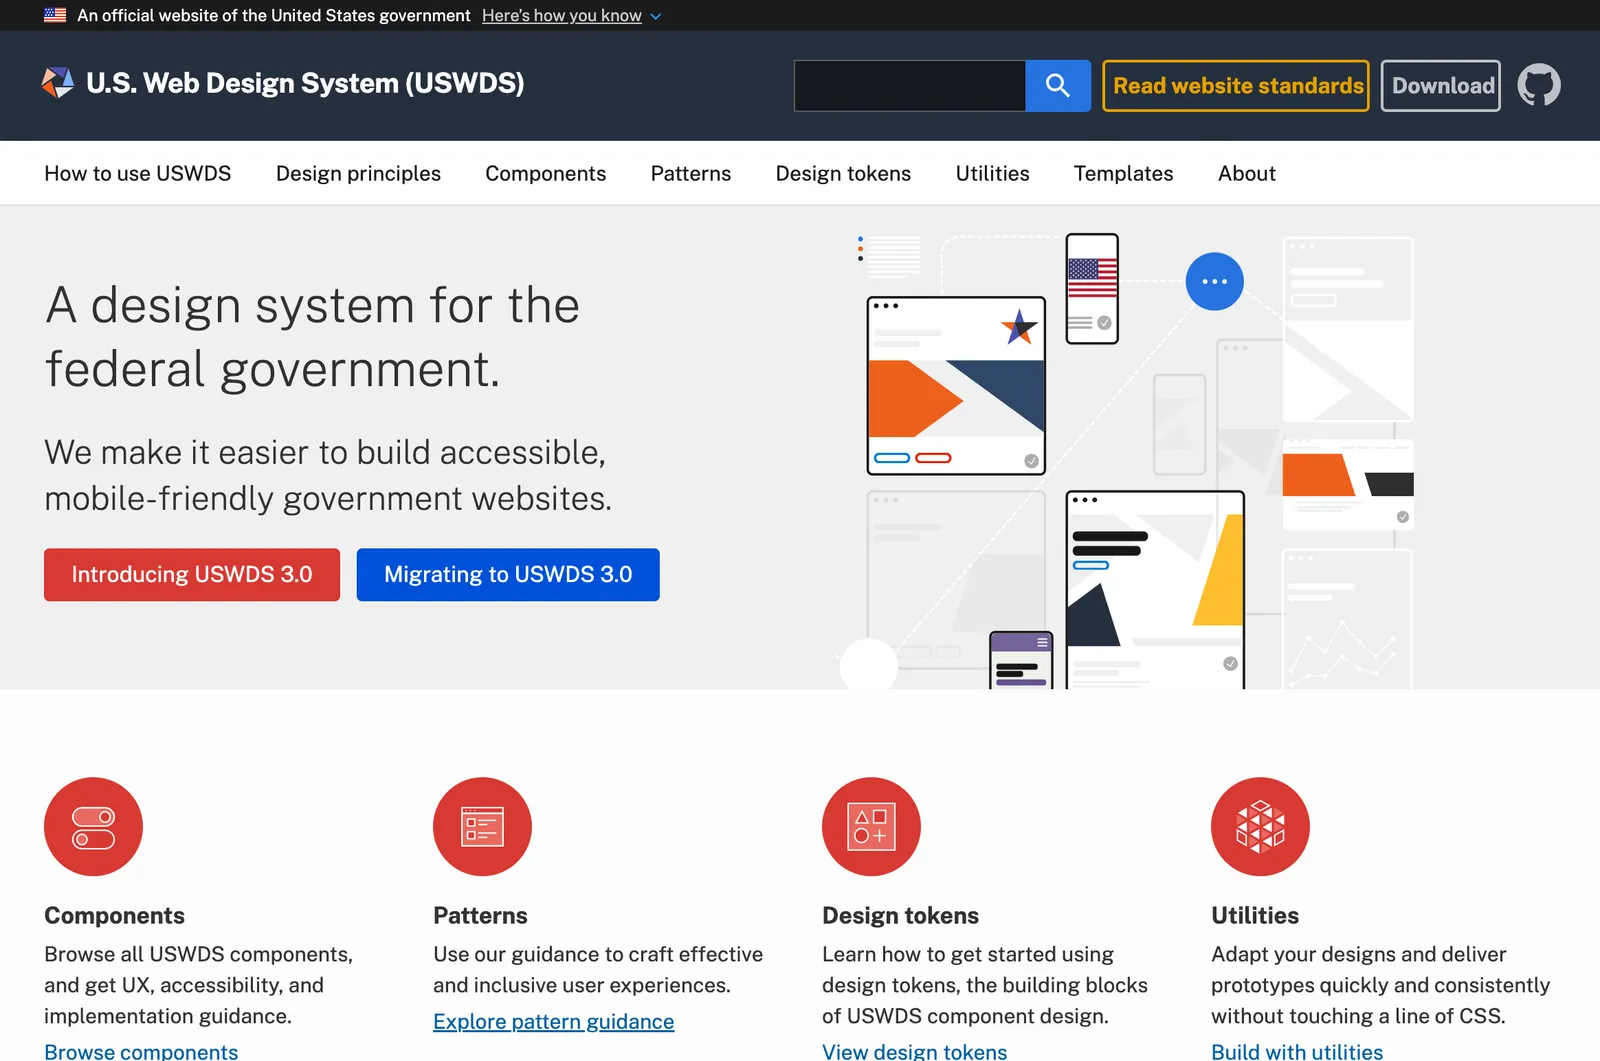
Task: Click the blue ellipsis circle in hero illustration
Action: click(x=1215, y=281)
